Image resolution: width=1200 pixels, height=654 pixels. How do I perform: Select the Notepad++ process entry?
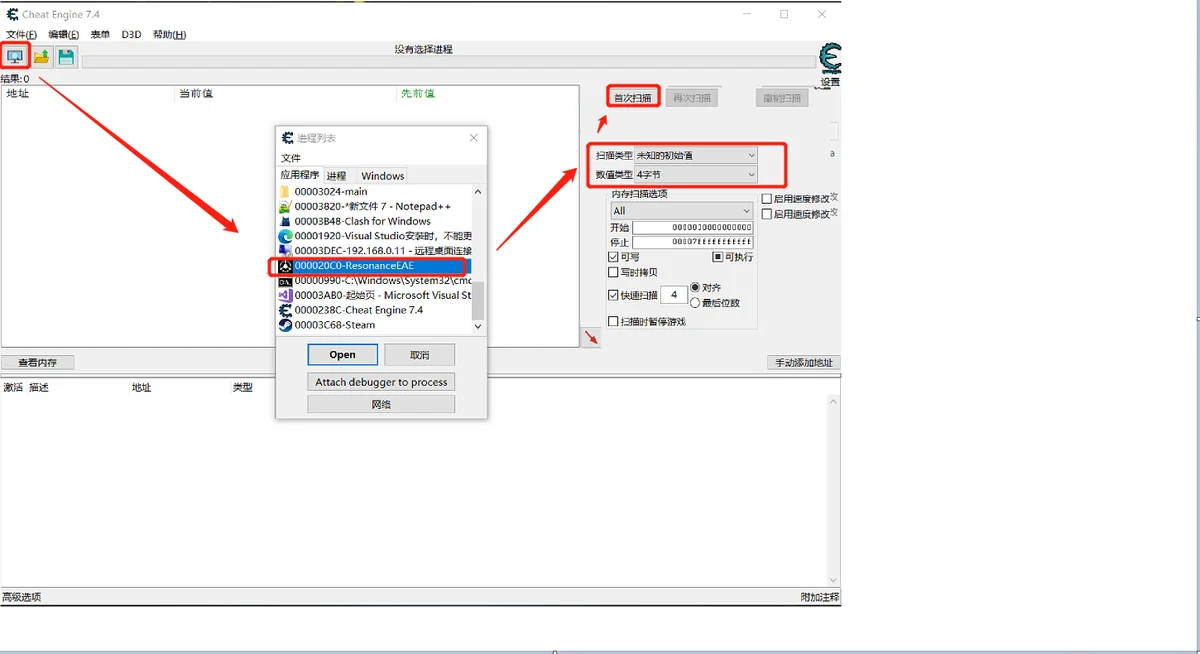[374, 206]
